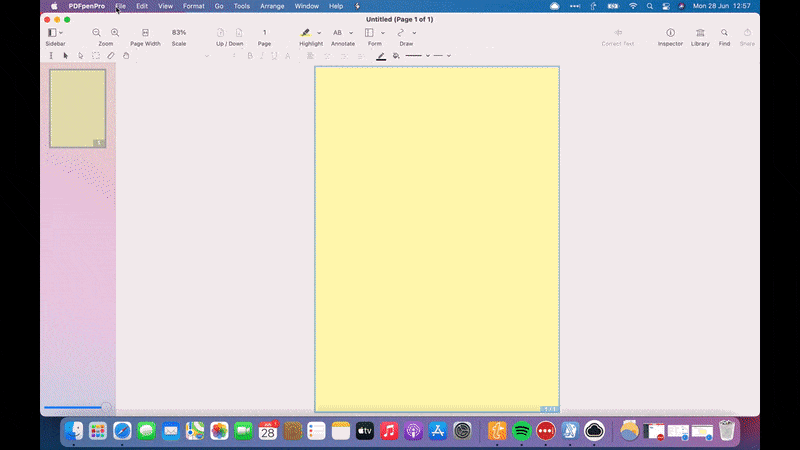
Task: Select the Edit arrow tool
Action: [66, 56]
